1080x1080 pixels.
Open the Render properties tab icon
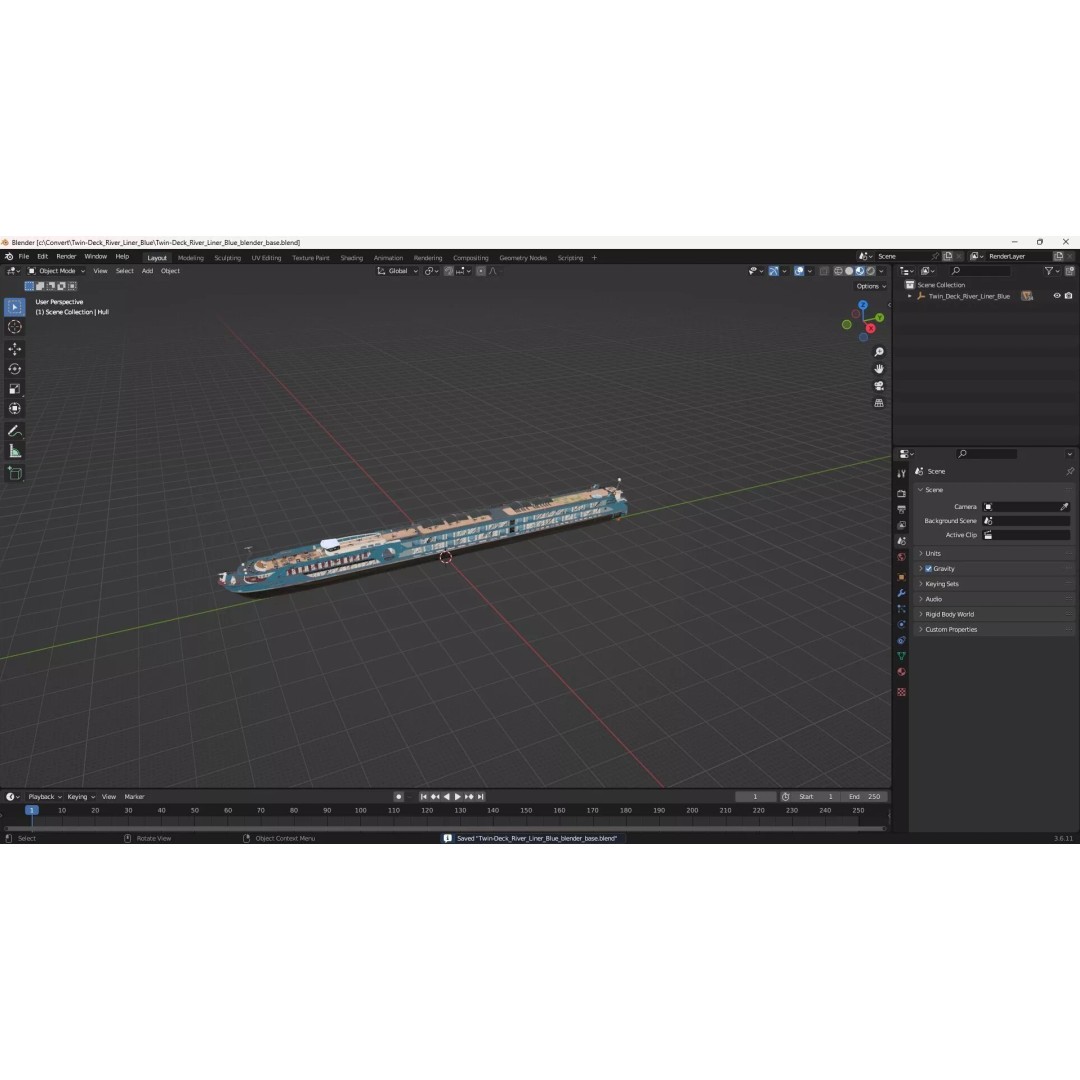(x=902, y=494)
